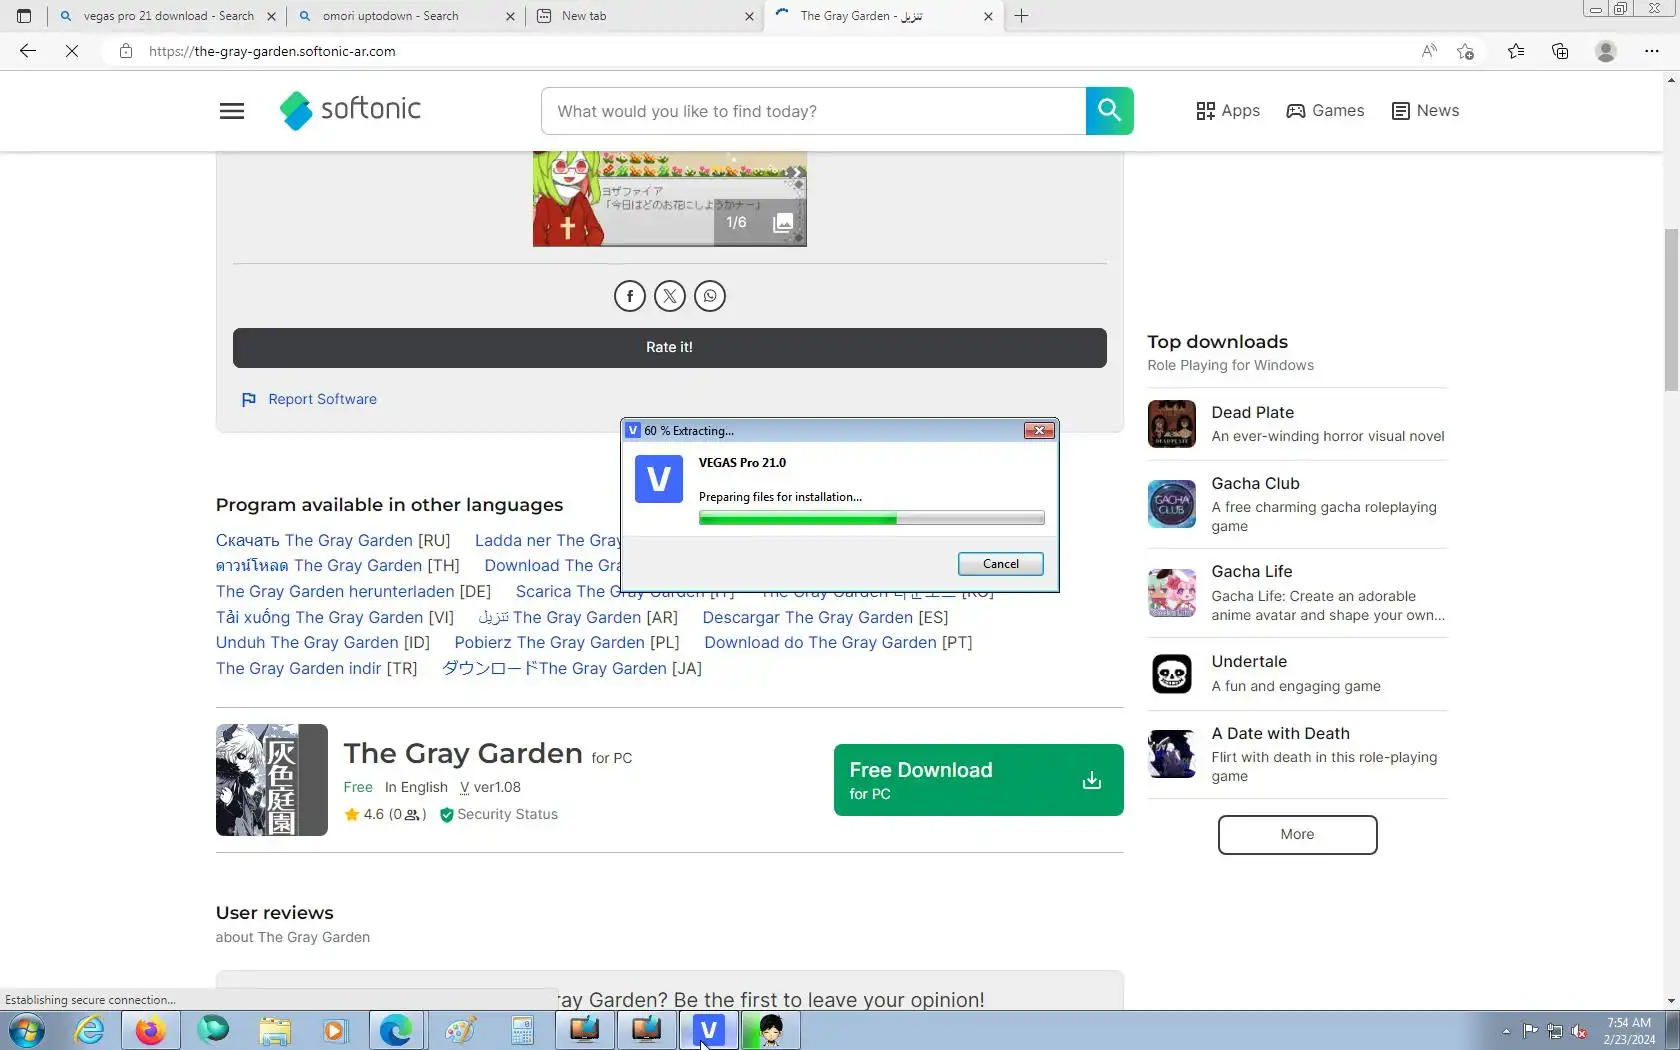This screenshot has height=1050, width=1680.
Task: Show hidden system tray icons
Action: pos(1506,1031)
